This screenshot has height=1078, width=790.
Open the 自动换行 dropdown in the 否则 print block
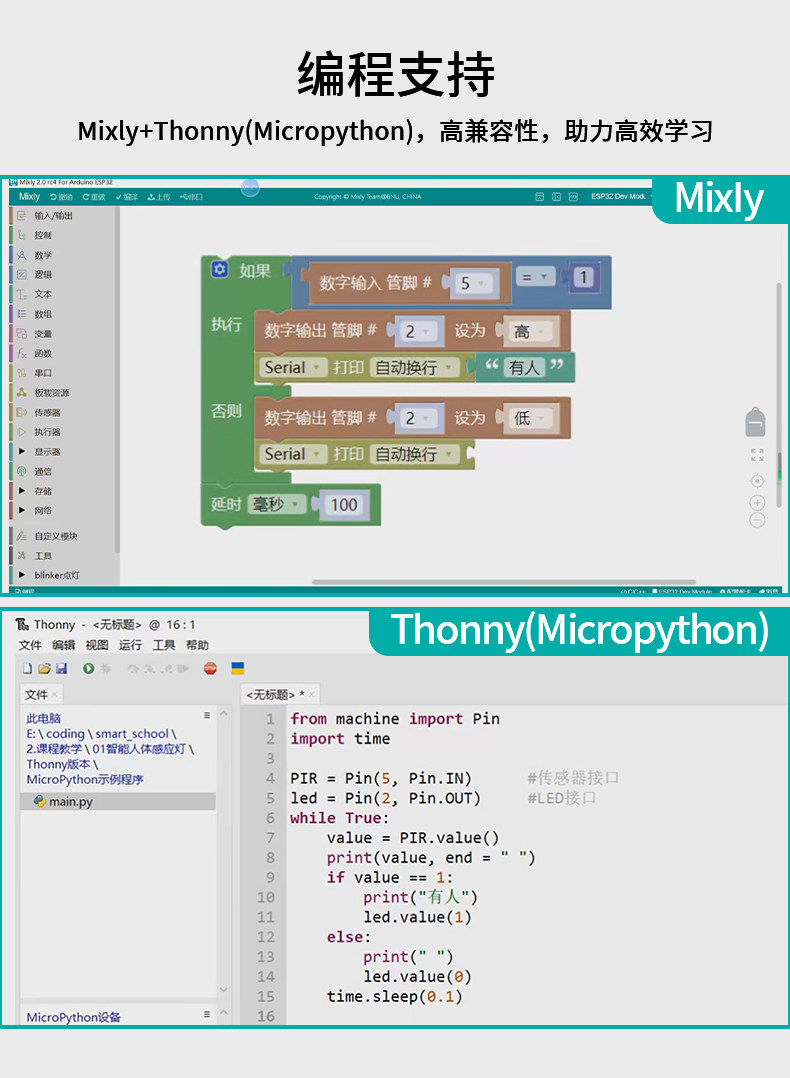pos(414,454)
